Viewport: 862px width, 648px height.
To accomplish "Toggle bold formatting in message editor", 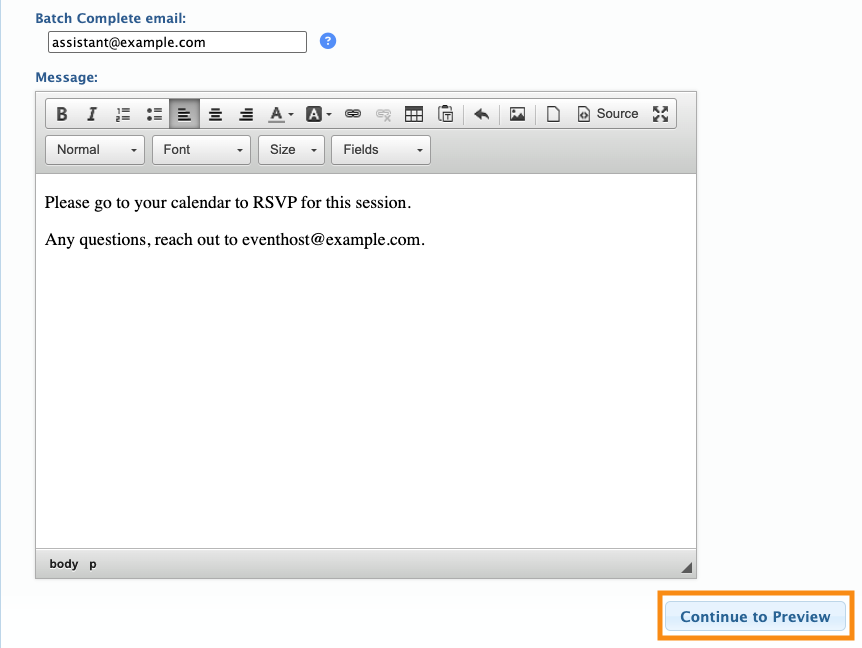I will pos(62,114).
